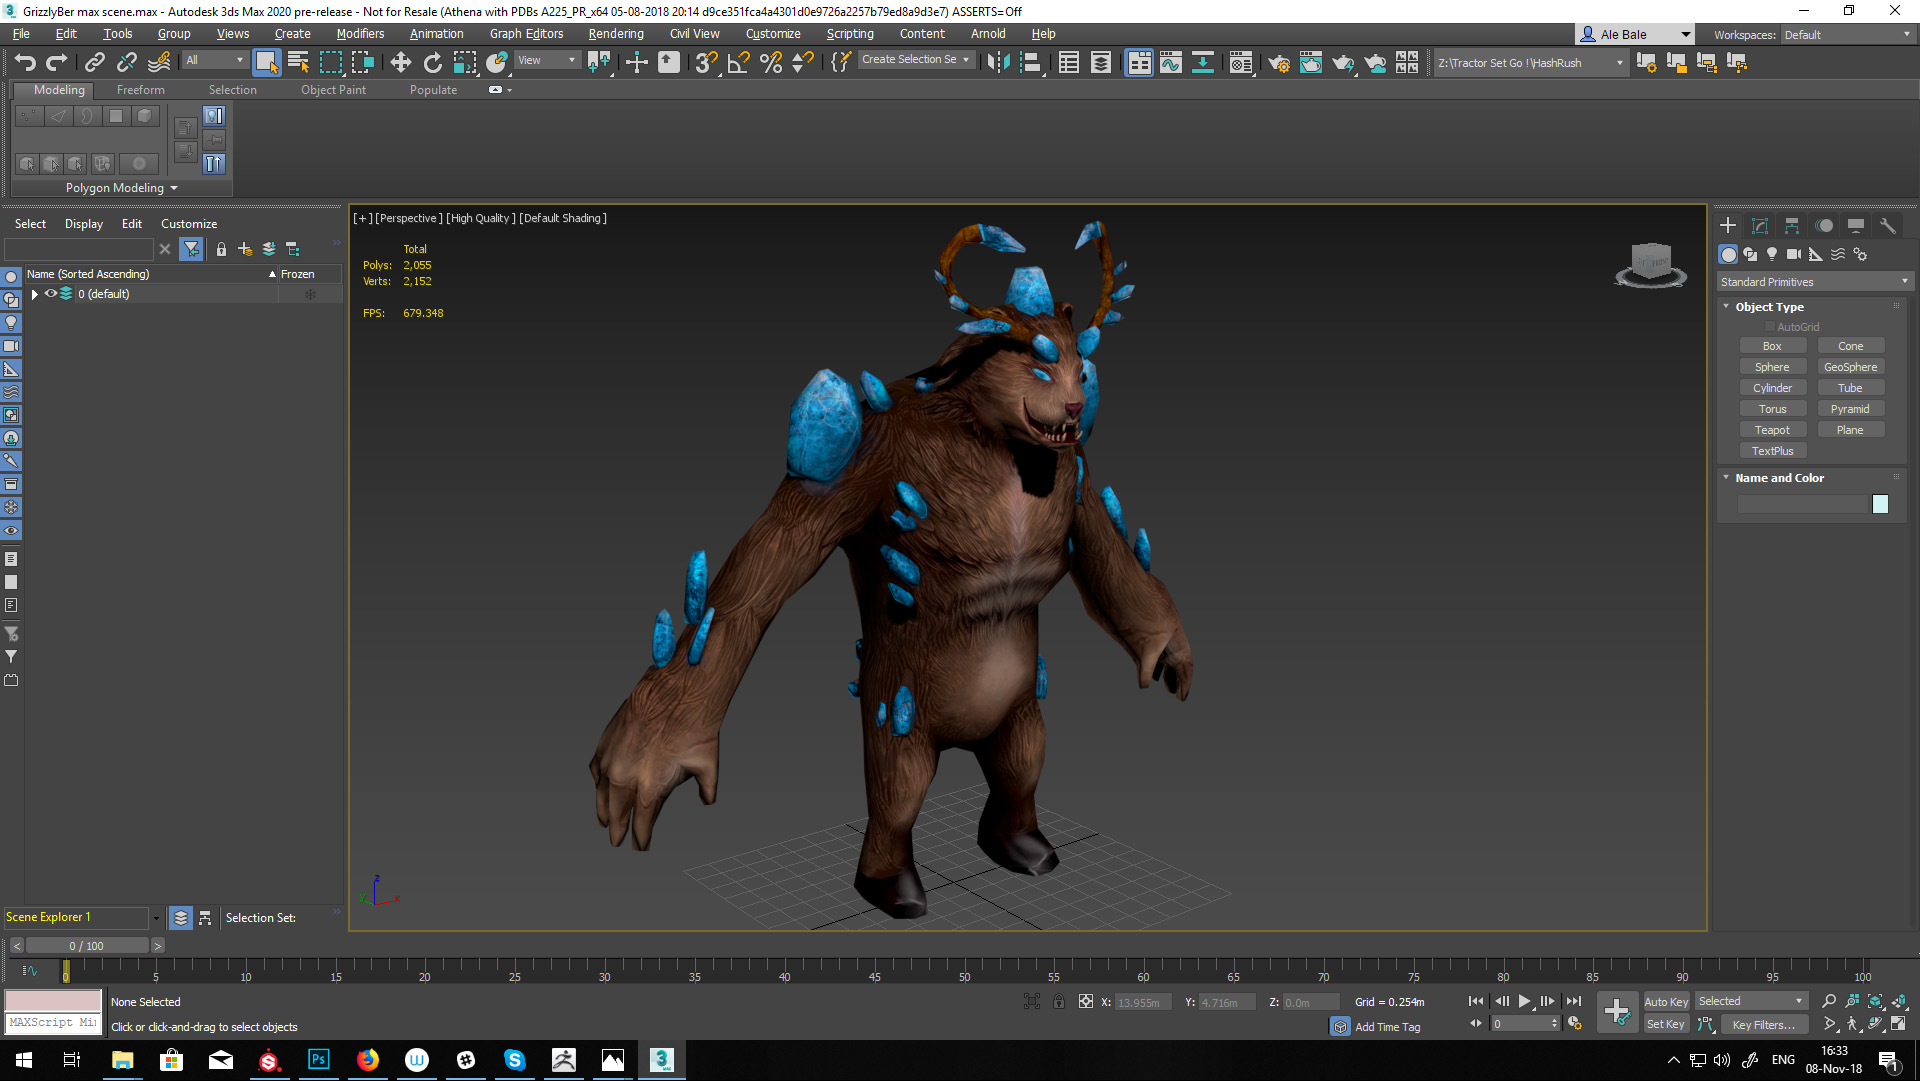Click the Align tool icon
The width and height of the screenshot is (1920, 1081).
click(x=1031, y=62)
